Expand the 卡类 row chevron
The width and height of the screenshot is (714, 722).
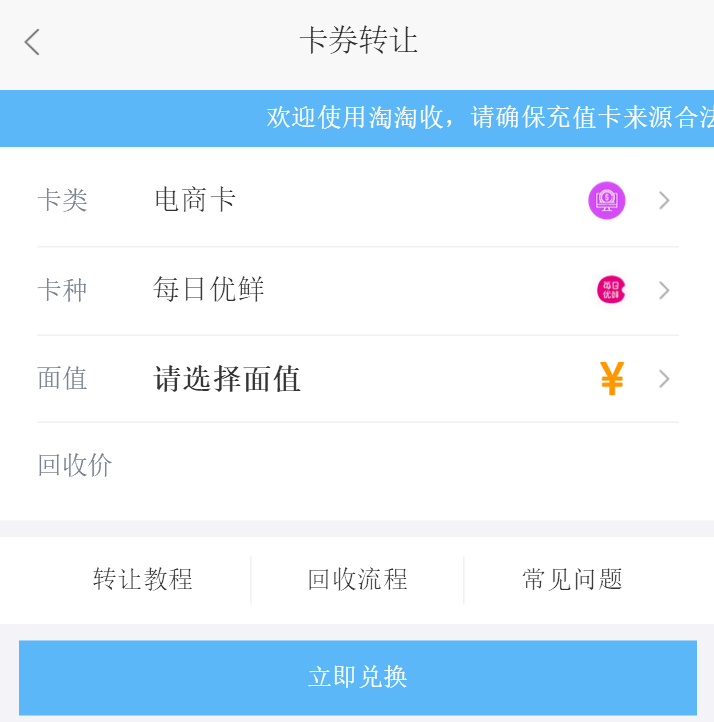coord(664,201)
